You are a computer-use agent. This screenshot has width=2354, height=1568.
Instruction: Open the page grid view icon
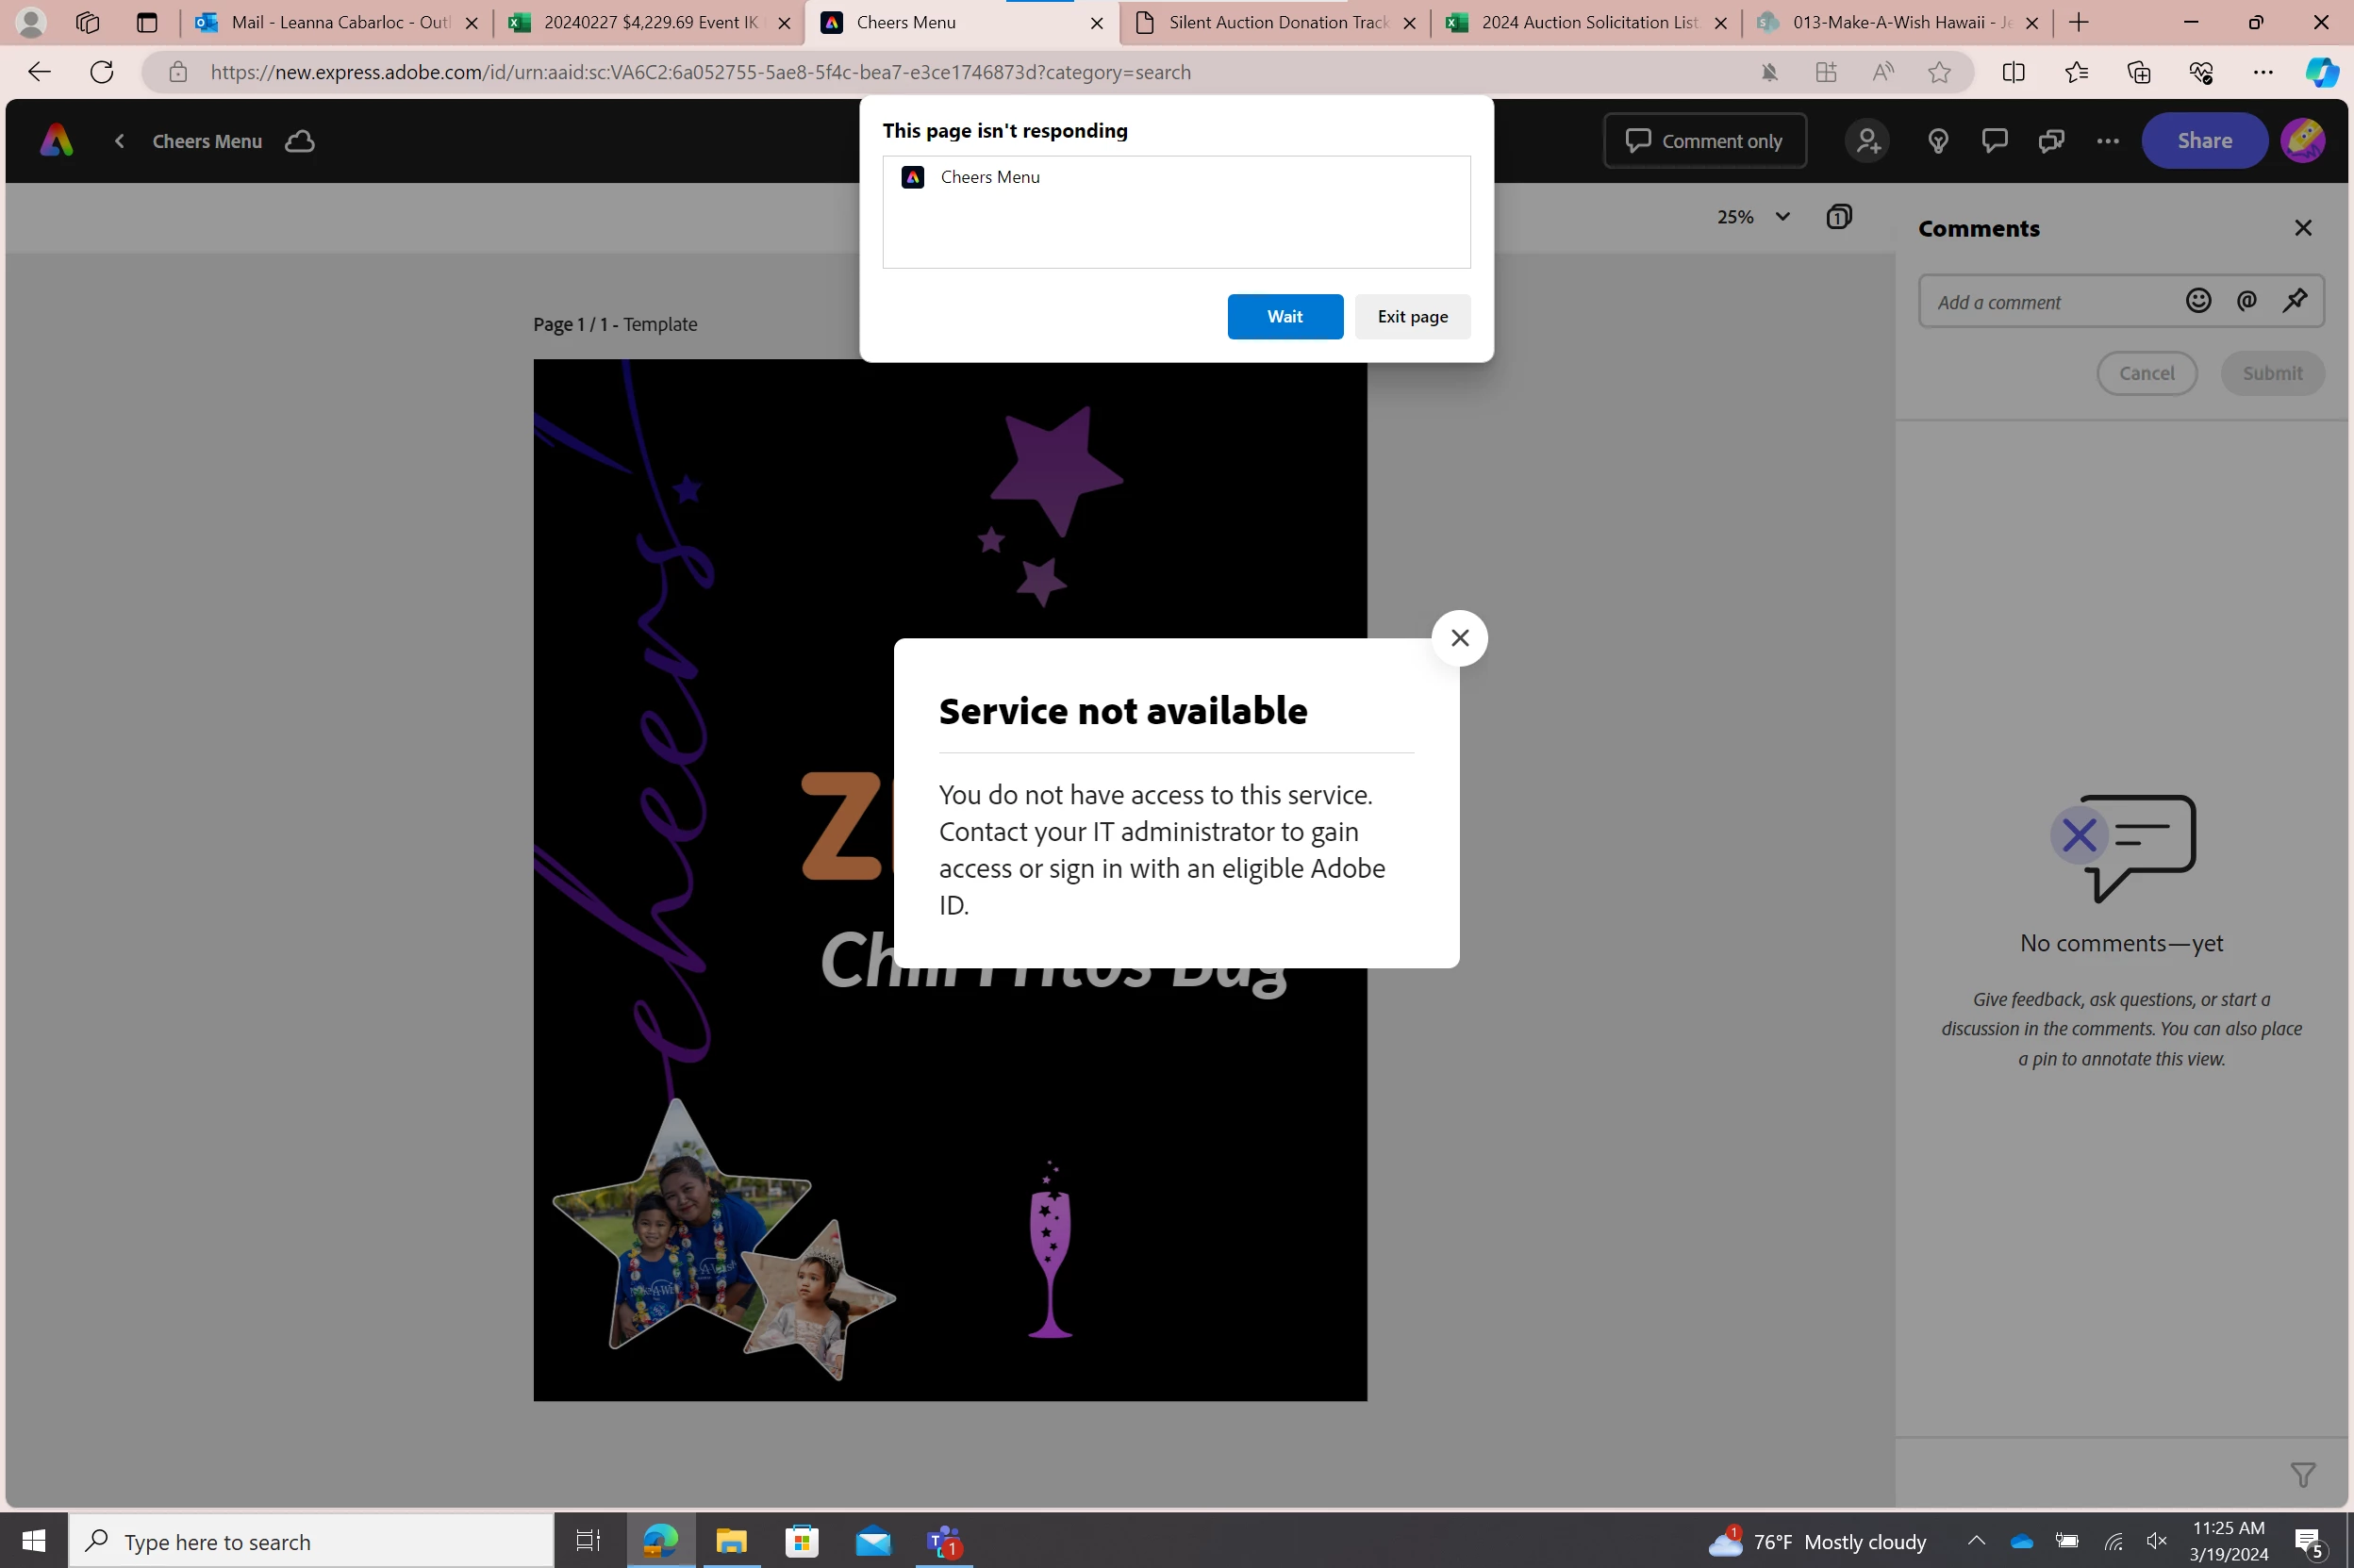(1838, 217)
